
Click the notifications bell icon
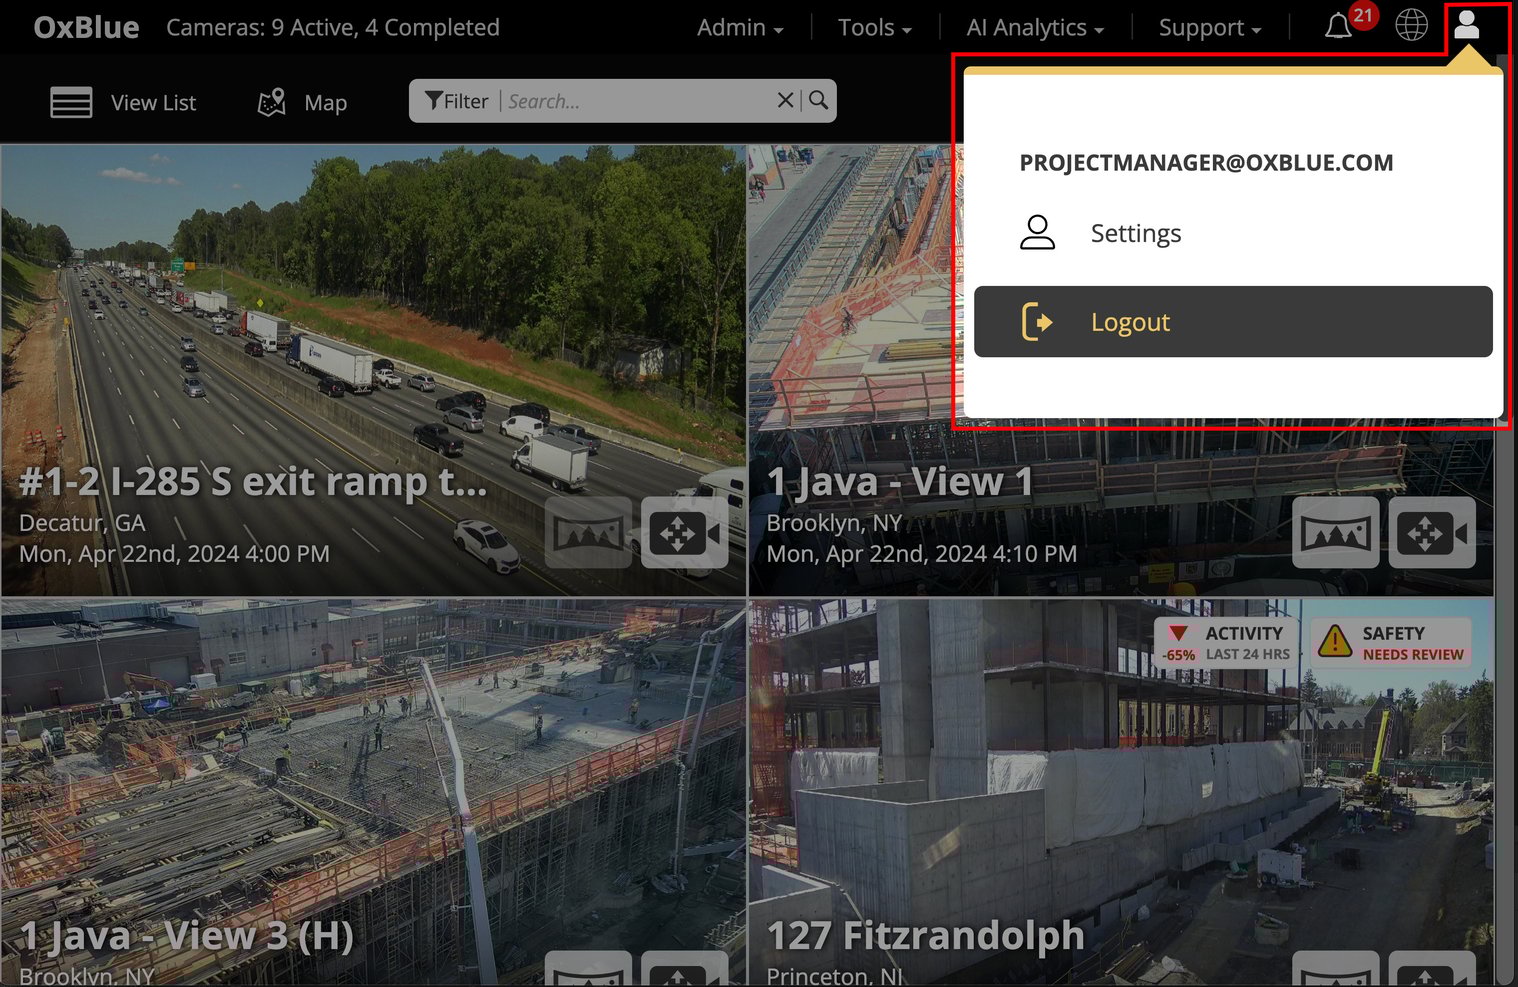(x=1339, y=27)
